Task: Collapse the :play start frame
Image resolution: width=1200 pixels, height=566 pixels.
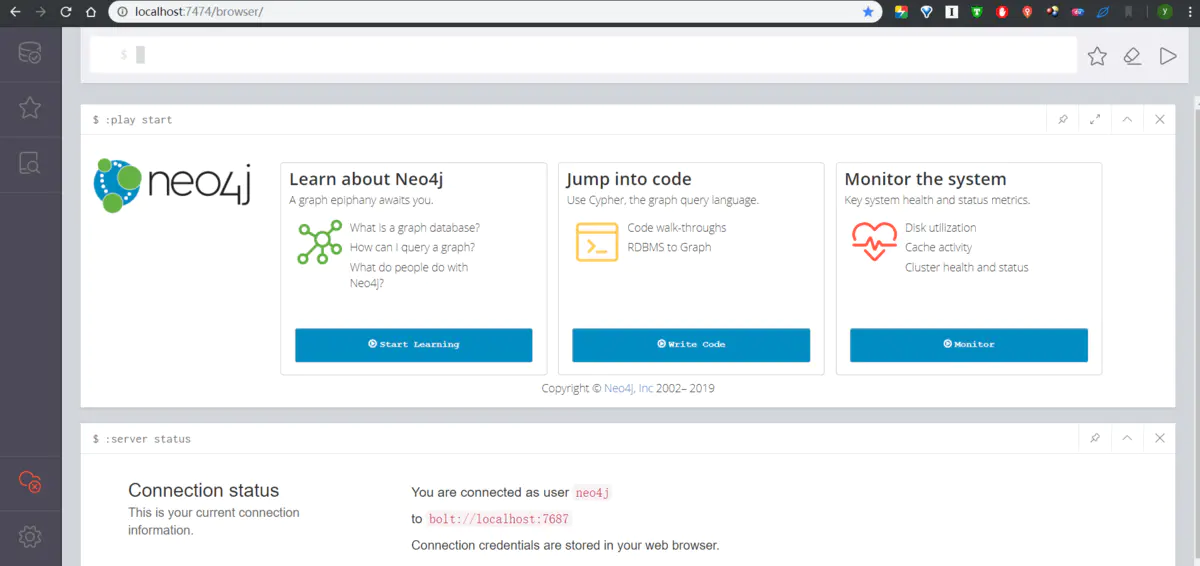Action: [x=1127, y=119]
